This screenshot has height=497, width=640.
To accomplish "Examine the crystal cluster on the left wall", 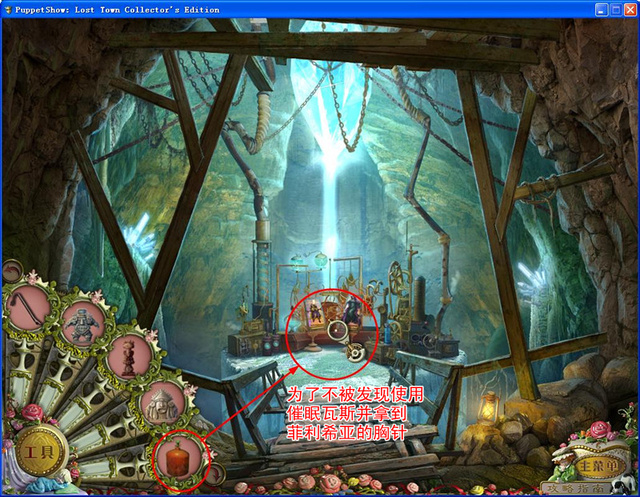I will click(139, 237).
